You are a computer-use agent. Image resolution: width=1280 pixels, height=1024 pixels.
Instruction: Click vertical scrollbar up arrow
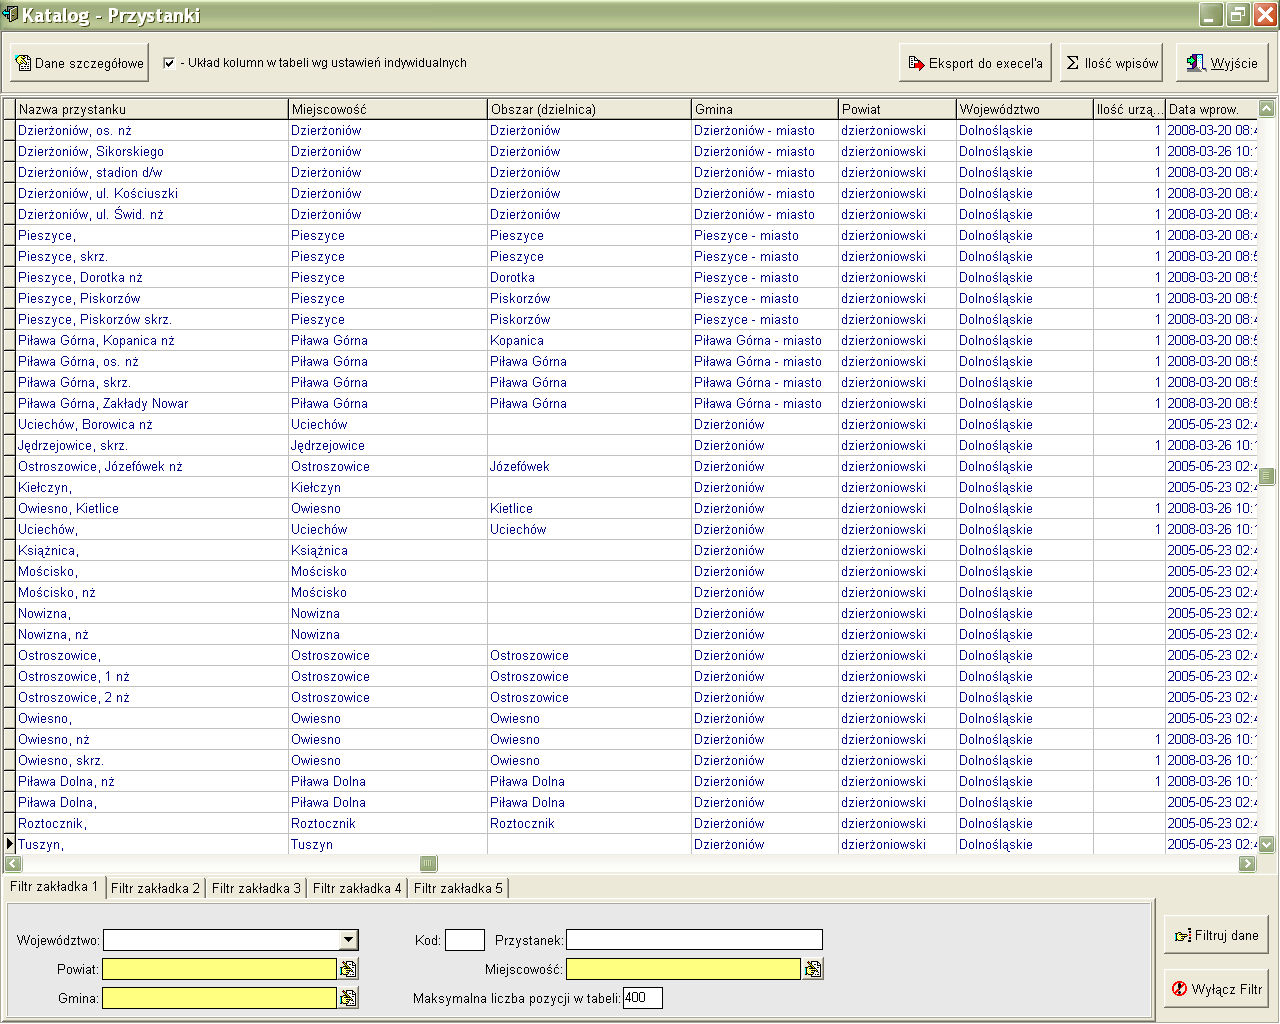[1267, 109]
